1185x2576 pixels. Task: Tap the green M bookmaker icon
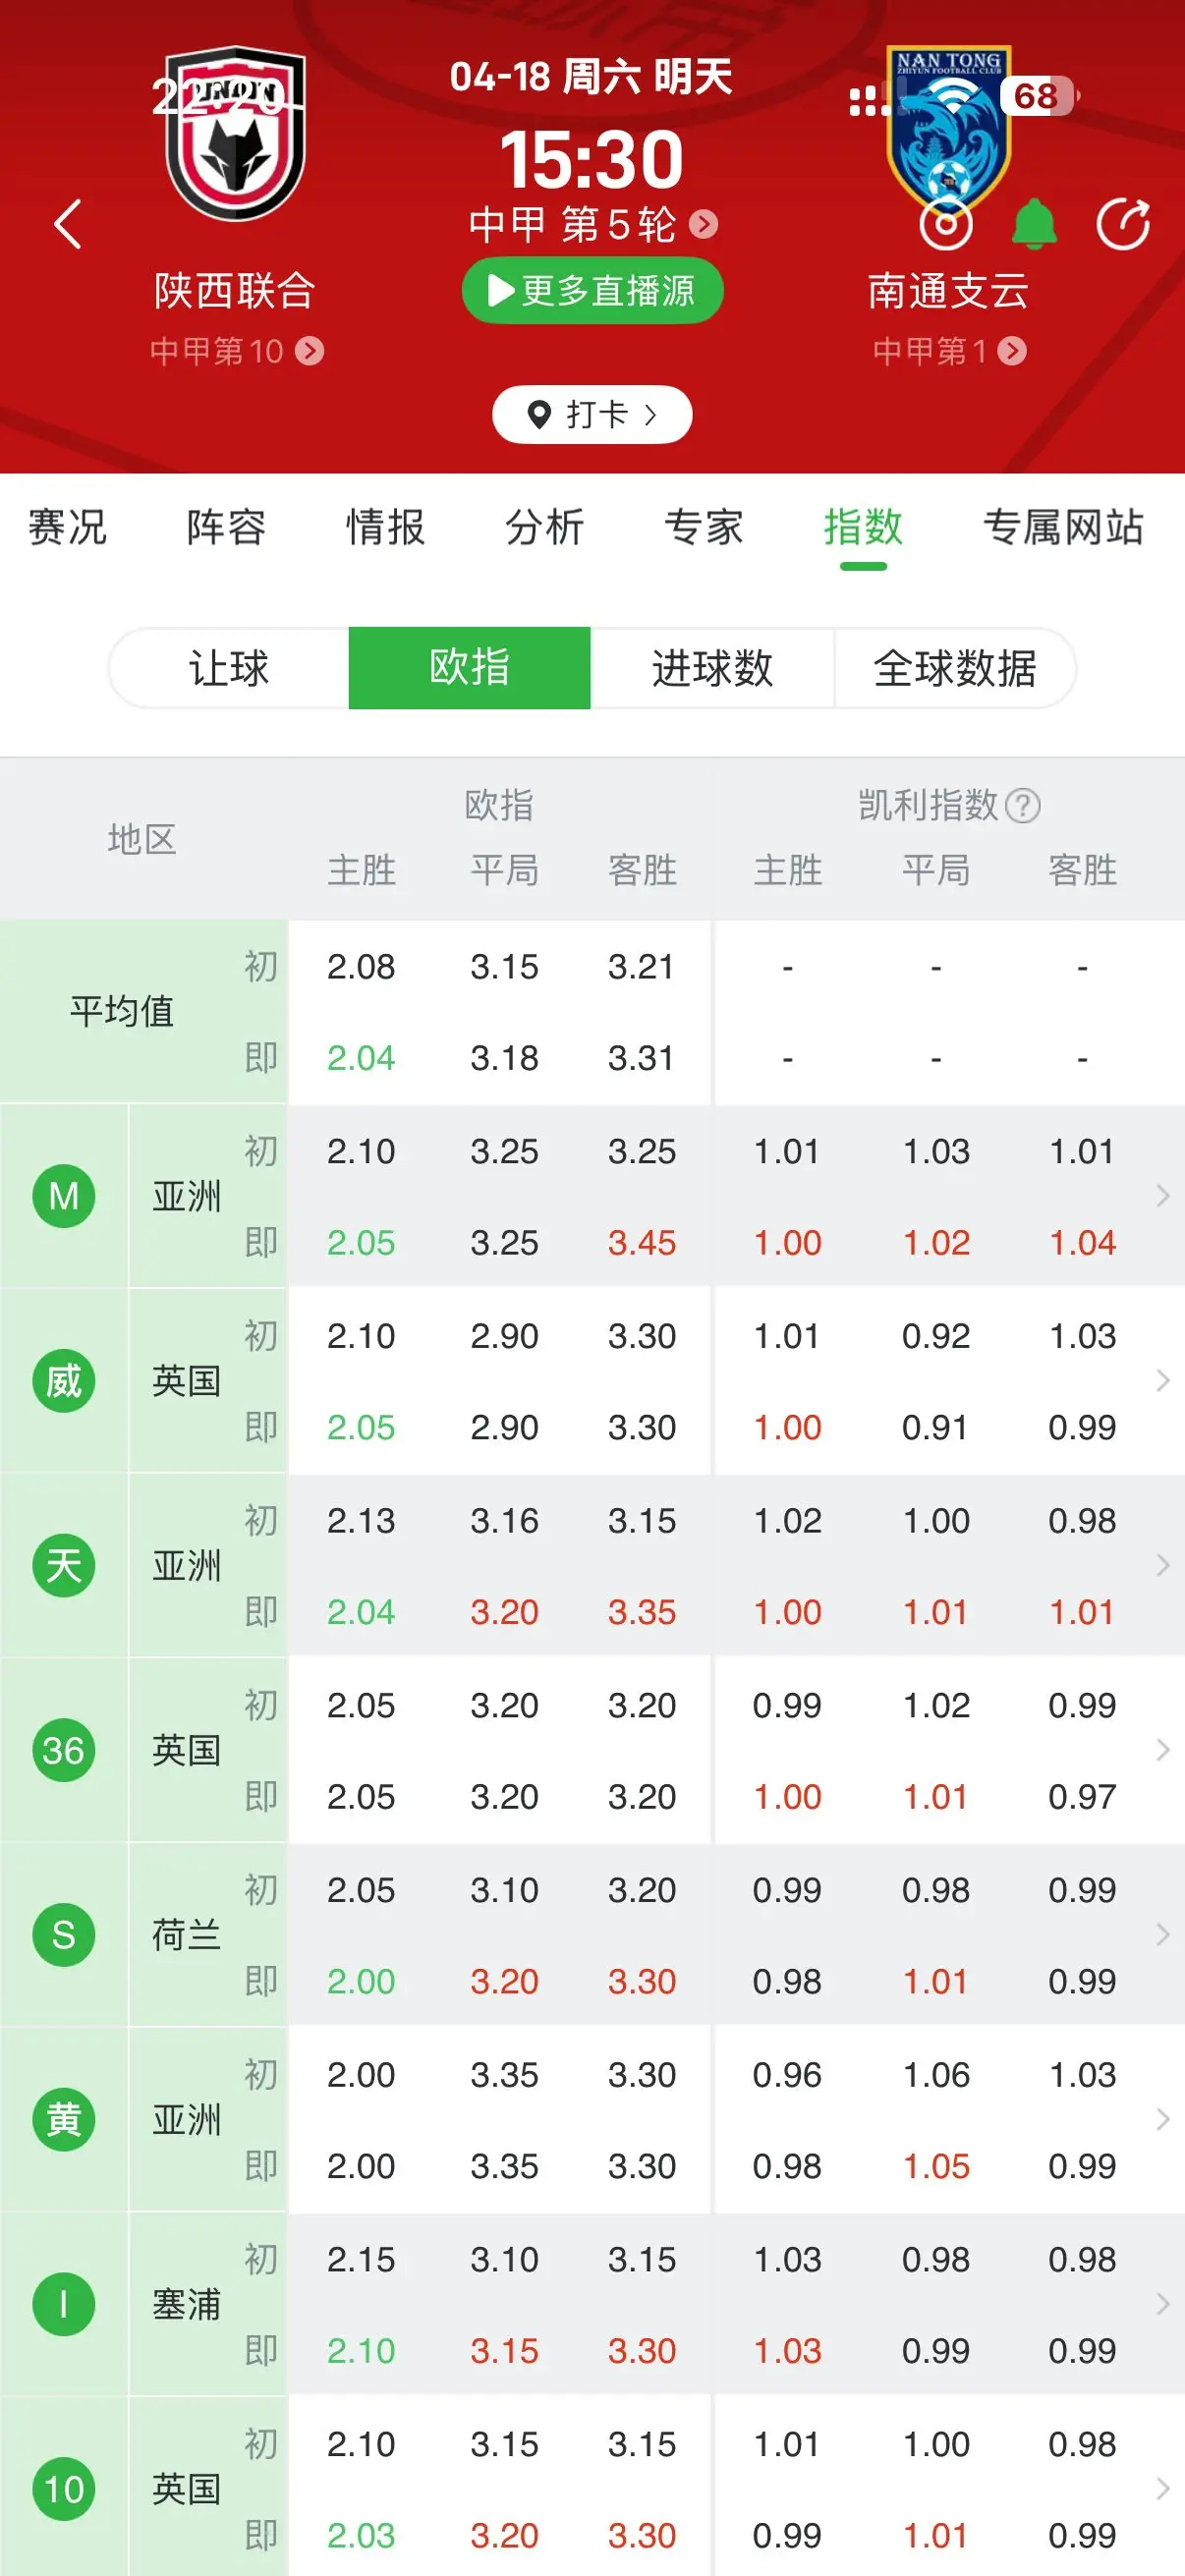(64, 1196)
